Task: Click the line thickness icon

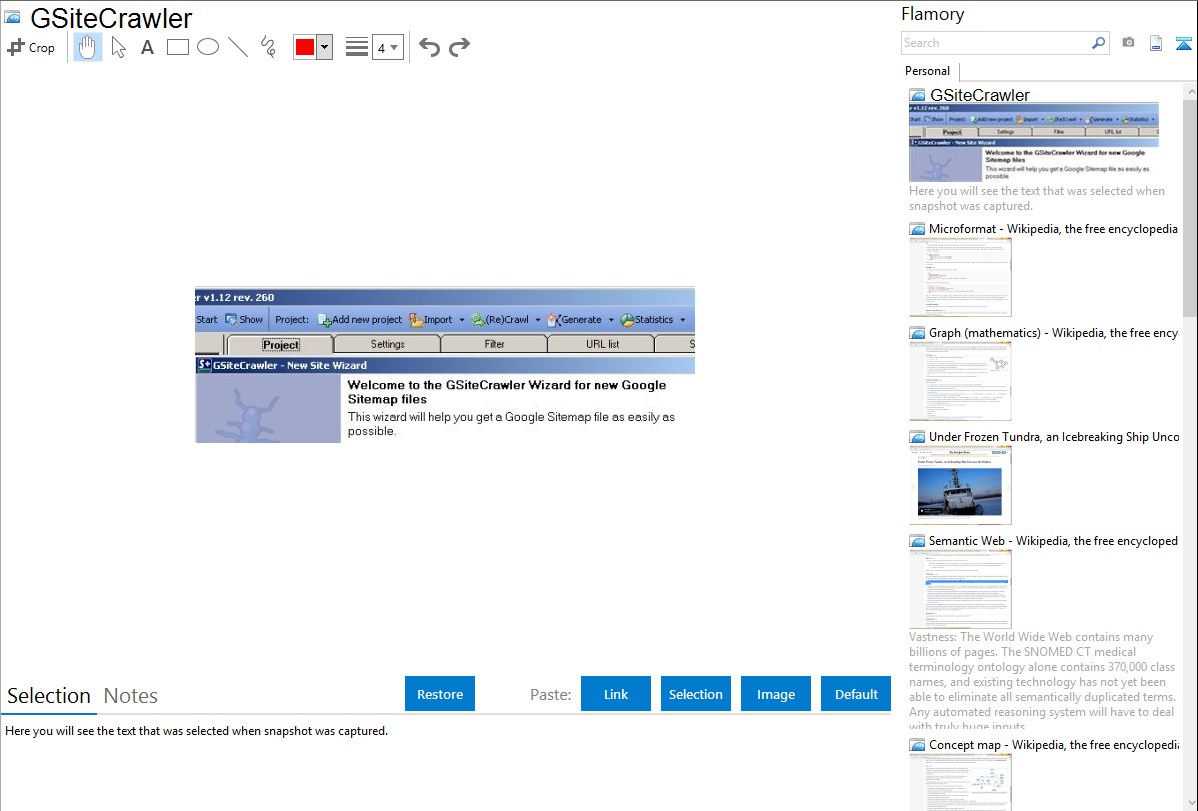Action: 356,47
